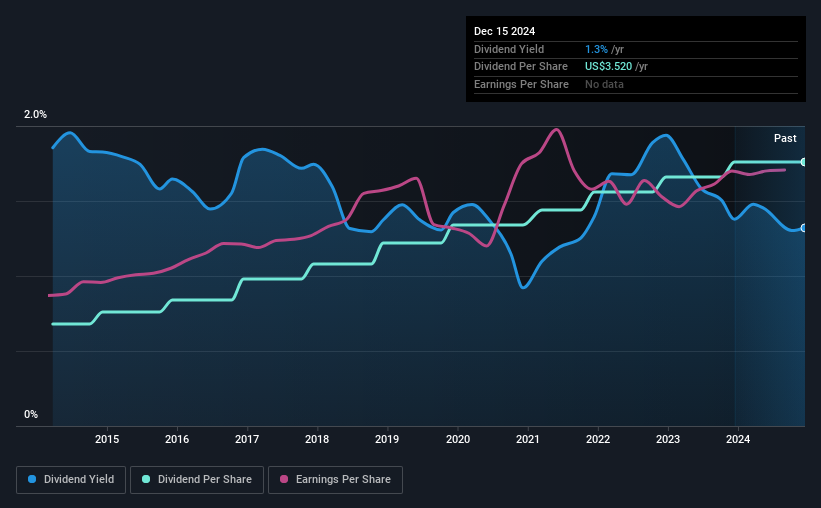Screen dimensions: 821x508
Task: Click the Dividend Yield tooltip row label
Action: pyautogui.click(x=509, y=49)
